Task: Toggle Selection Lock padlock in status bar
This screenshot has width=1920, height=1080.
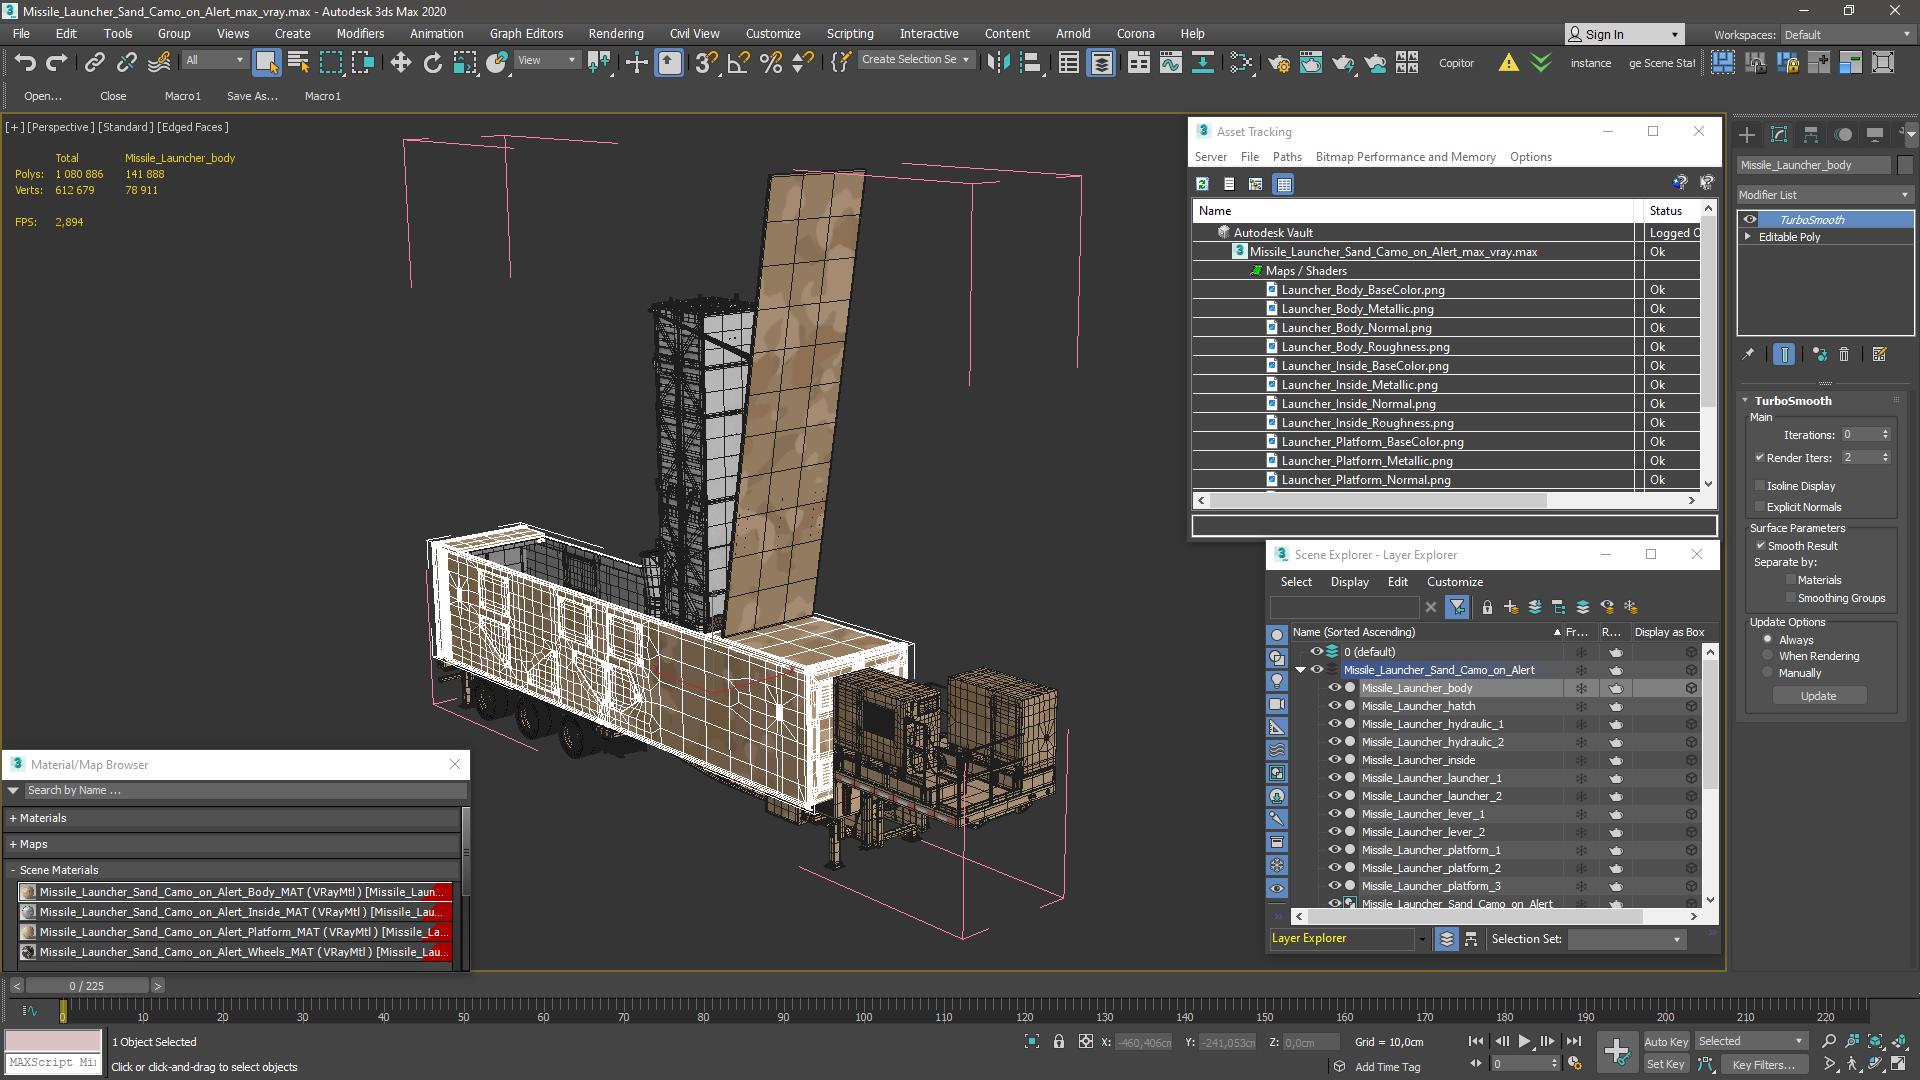Action: point(1059,1042)
